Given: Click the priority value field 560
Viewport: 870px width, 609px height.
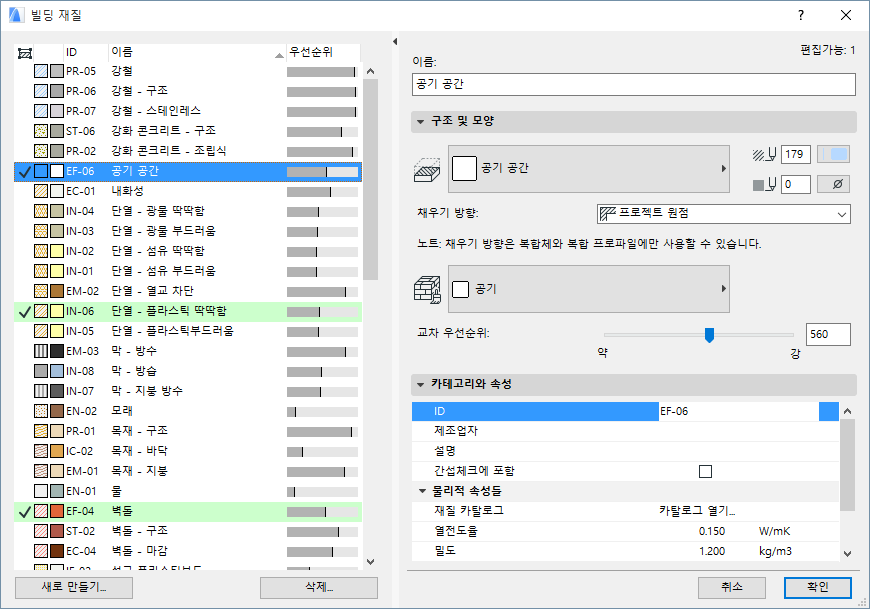Looking at the screenshot, I should coord(828,334).
